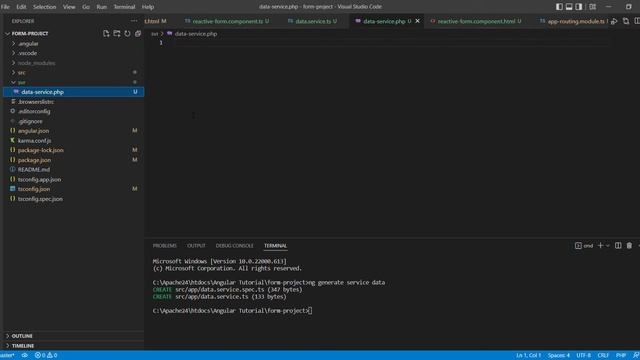Viewport: 640px width, 360px height.
Task: Open the Explorer more actions ellipsis
Action: 134,21
